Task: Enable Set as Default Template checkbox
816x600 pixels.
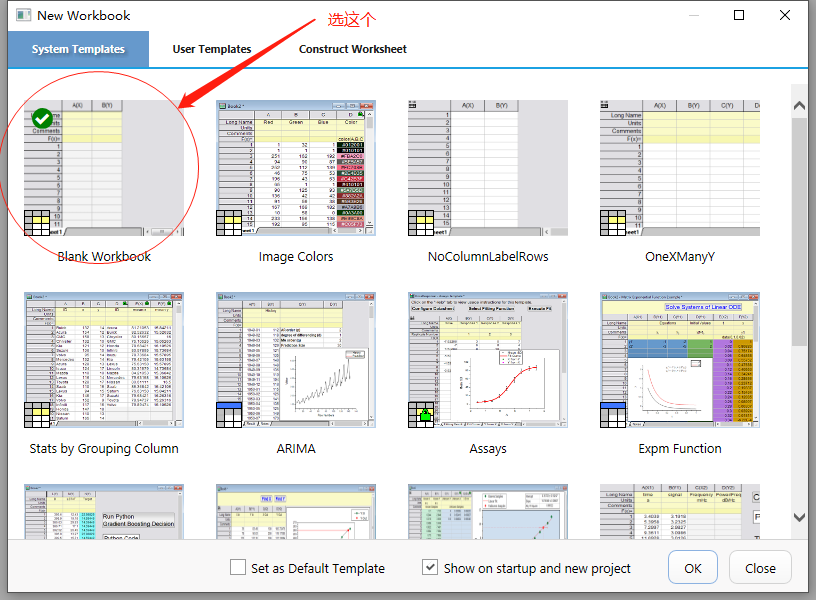Action: pyautogui.click(x=238, y=567)
